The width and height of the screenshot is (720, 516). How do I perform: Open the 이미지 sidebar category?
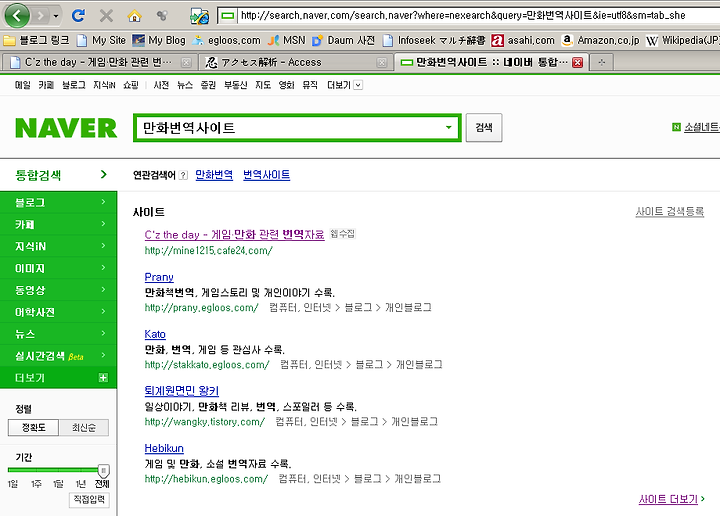pyautogui.click(x=58, y=269)
